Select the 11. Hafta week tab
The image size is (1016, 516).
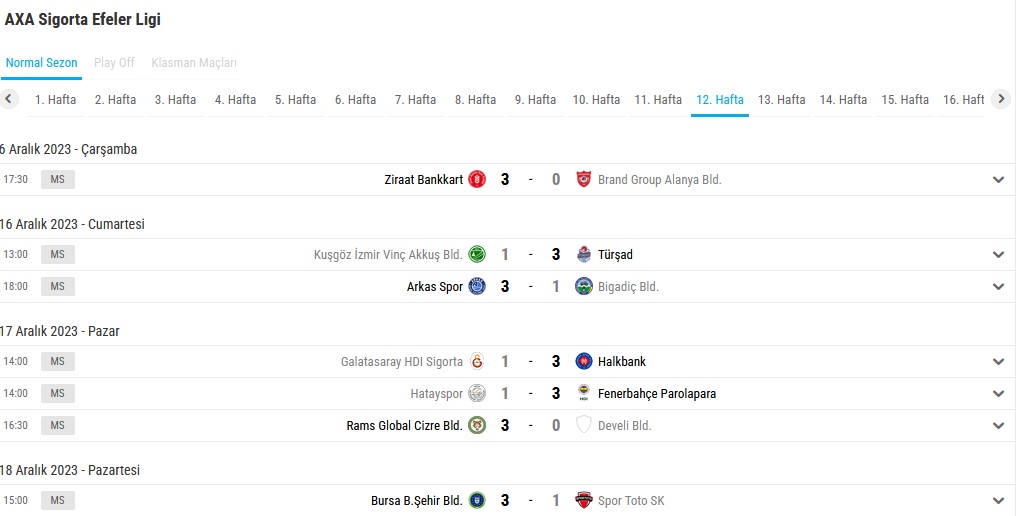coord(658,100)
